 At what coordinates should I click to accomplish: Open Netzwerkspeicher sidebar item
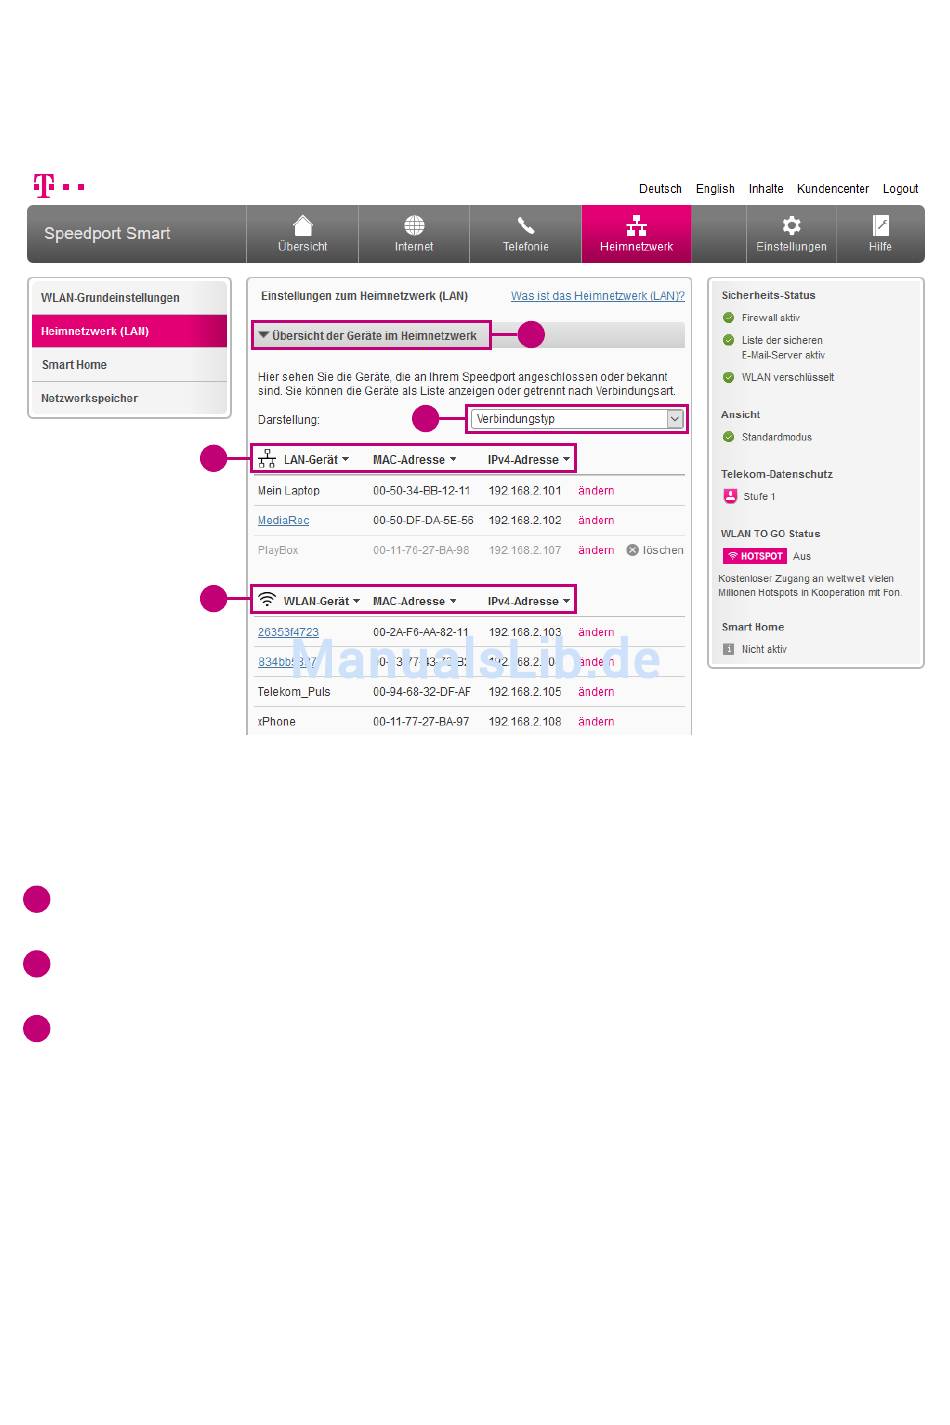[129, 398]
